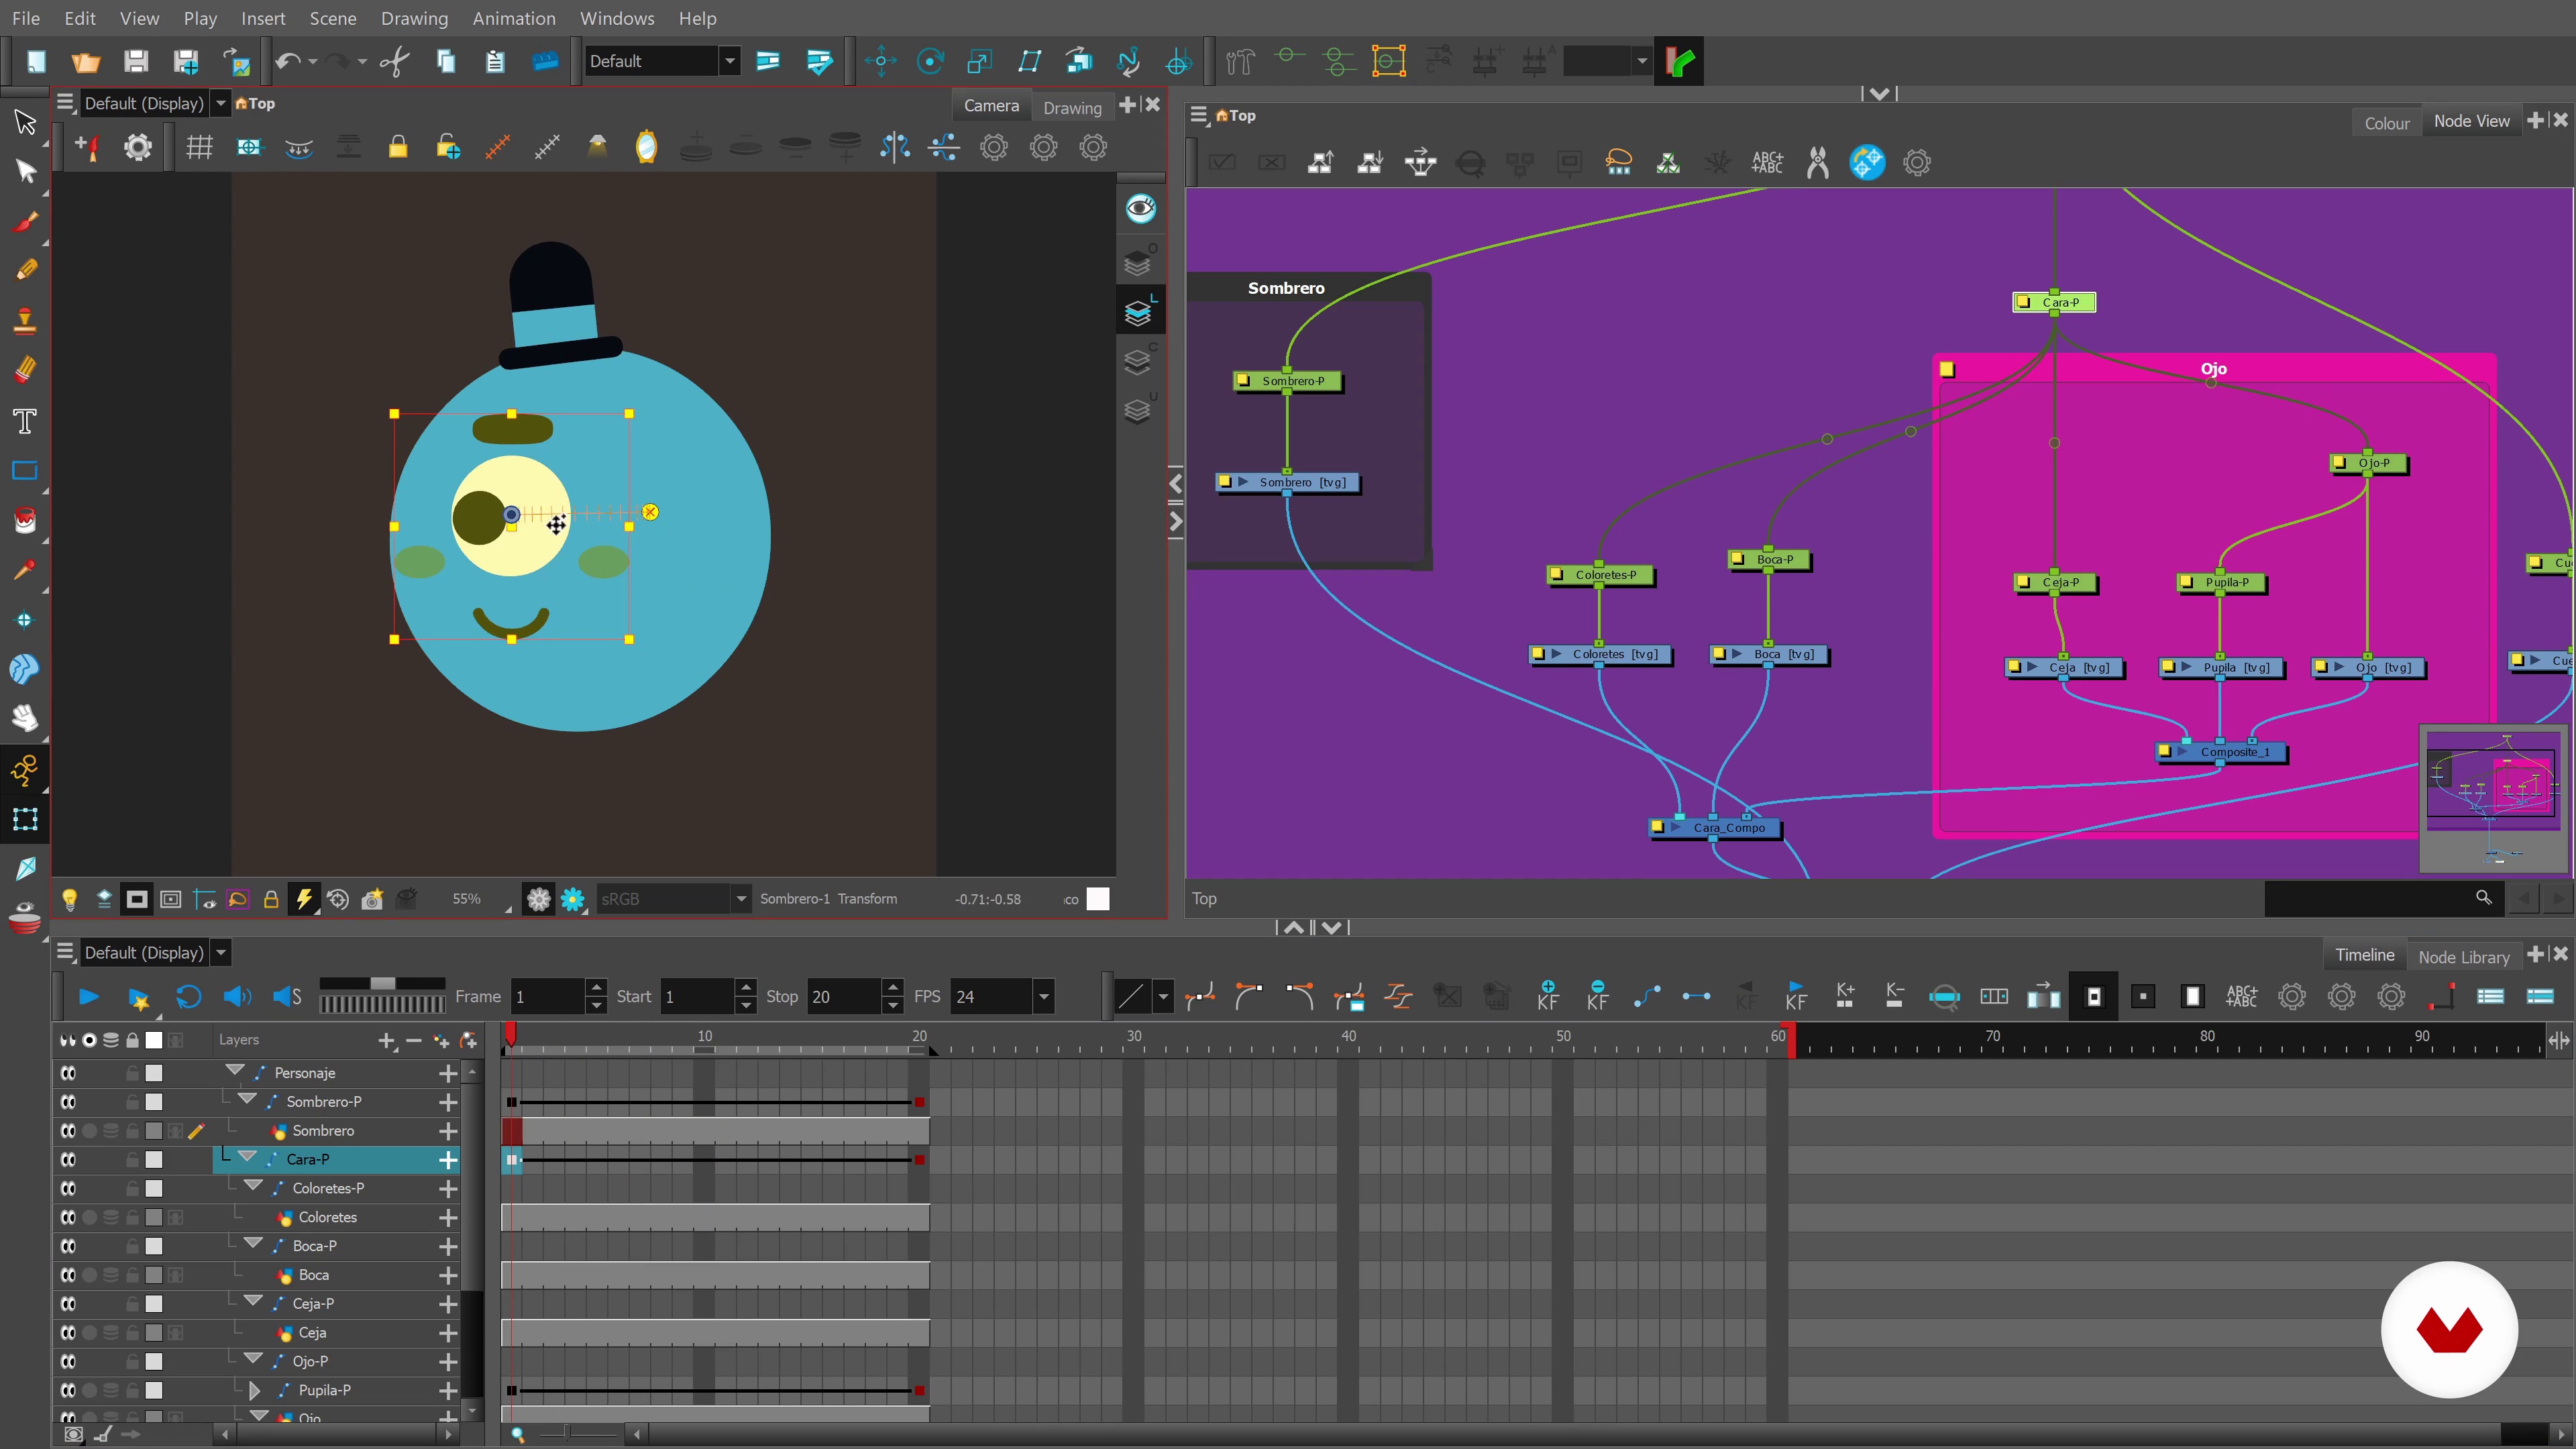
Task: Open the sRGB colour space dropdown
Action: pyautogui.click(x=741, y=899)
